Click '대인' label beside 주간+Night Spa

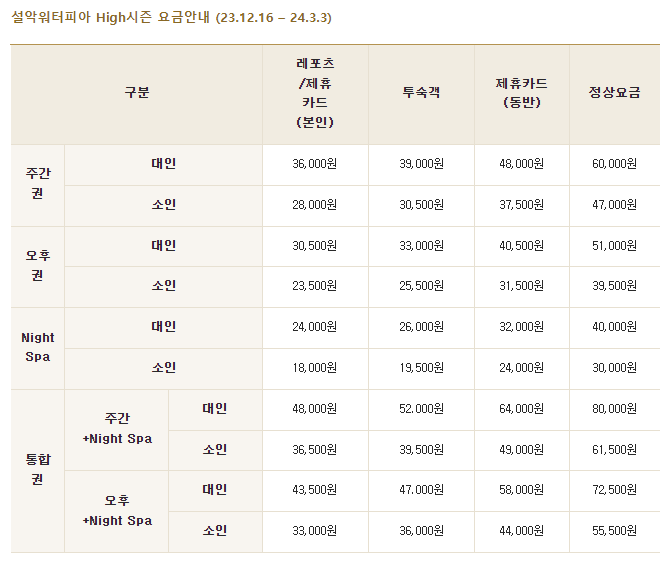[215, 408]
